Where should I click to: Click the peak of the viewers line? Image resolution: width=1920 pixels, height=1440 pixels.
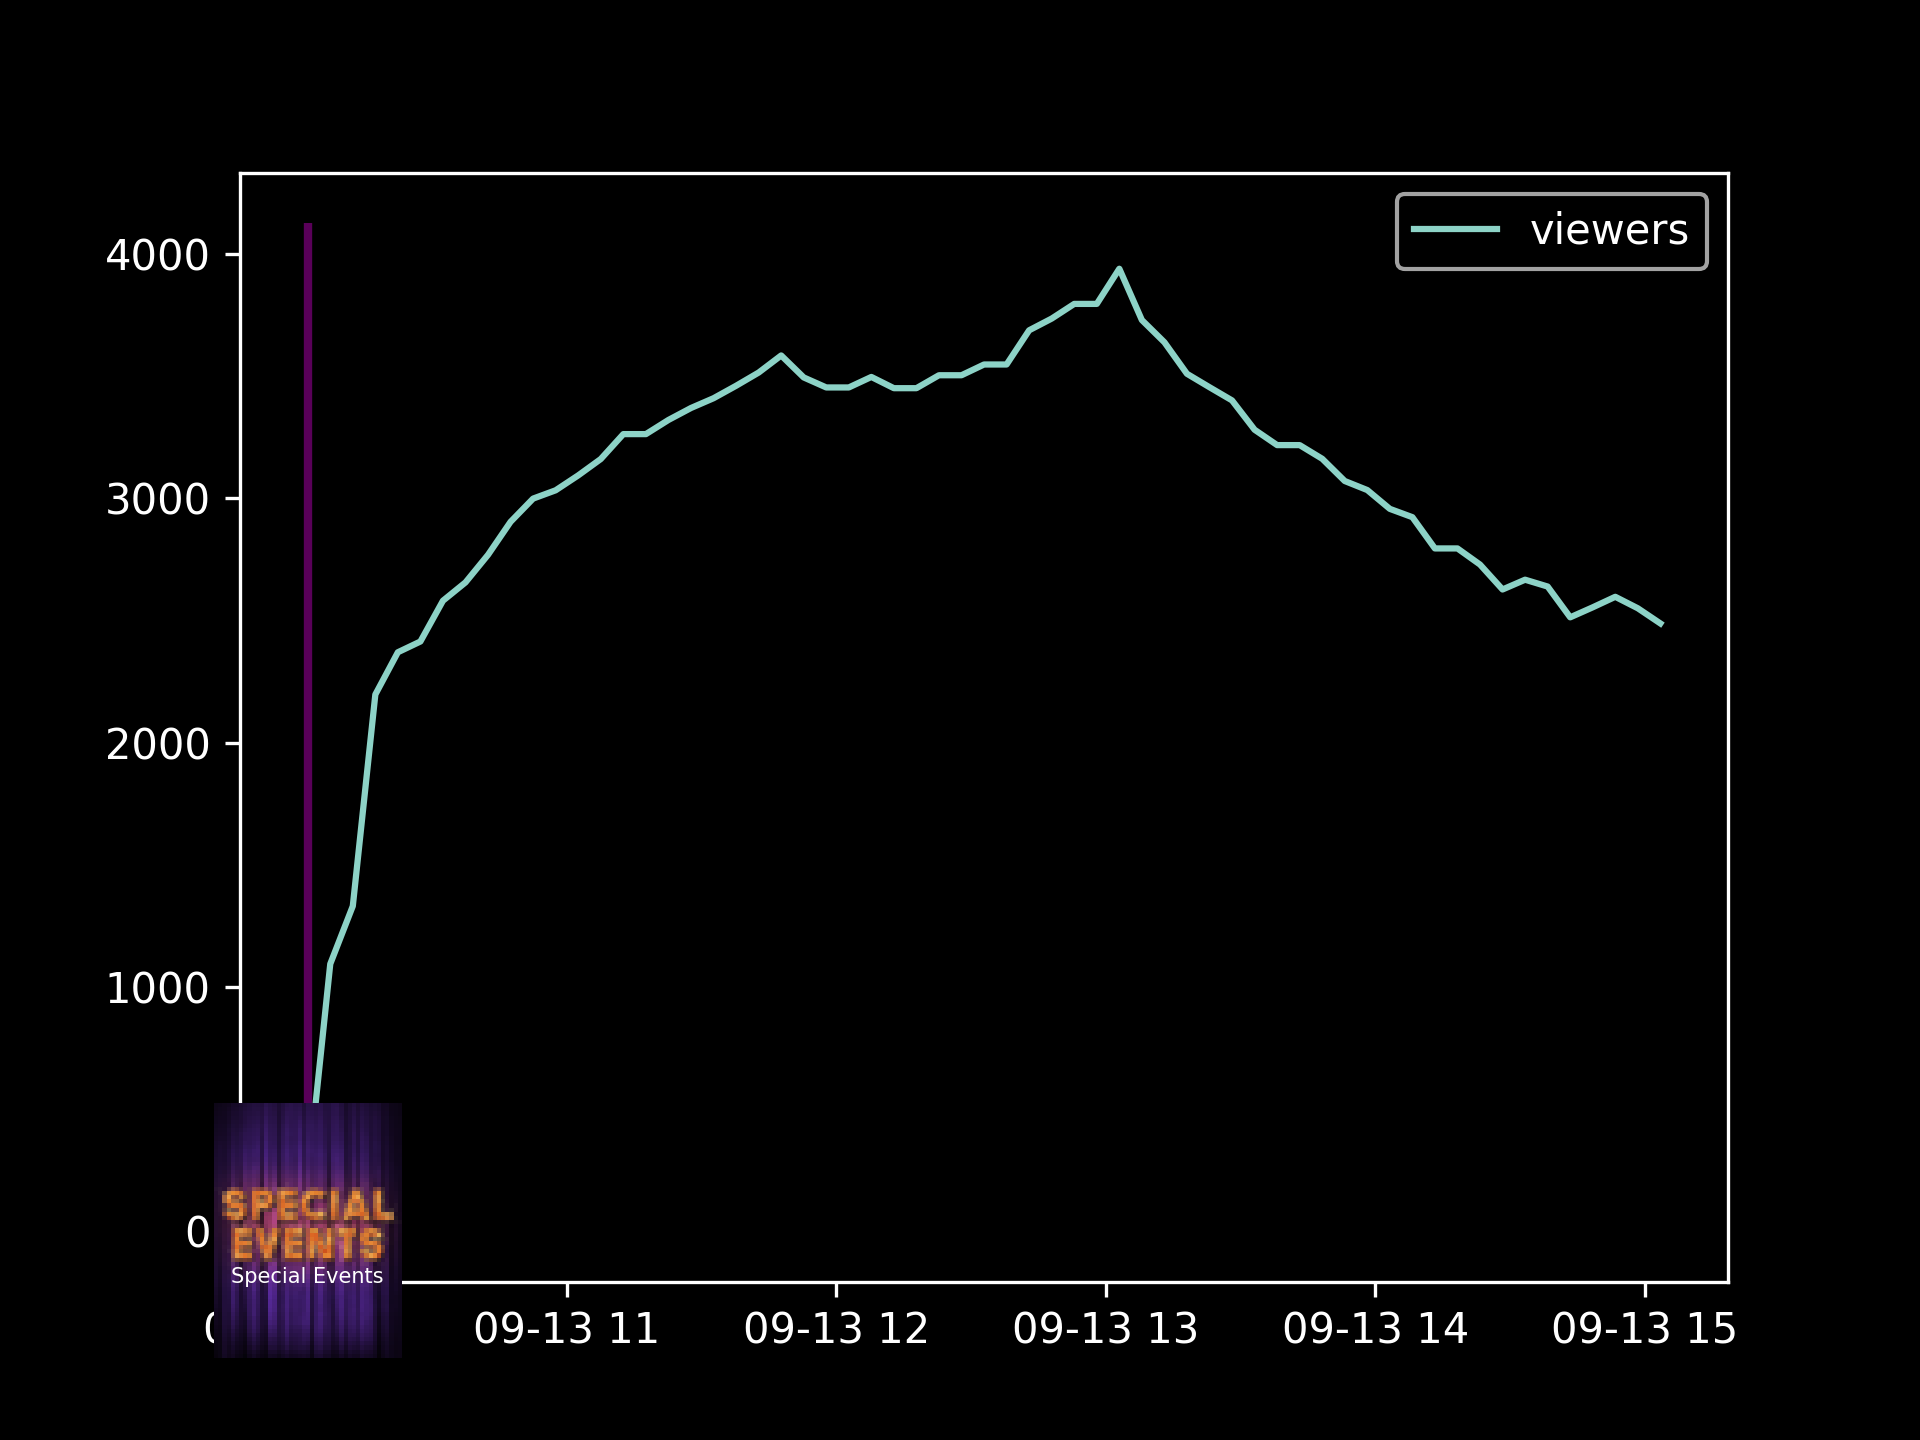point(1119,269)
